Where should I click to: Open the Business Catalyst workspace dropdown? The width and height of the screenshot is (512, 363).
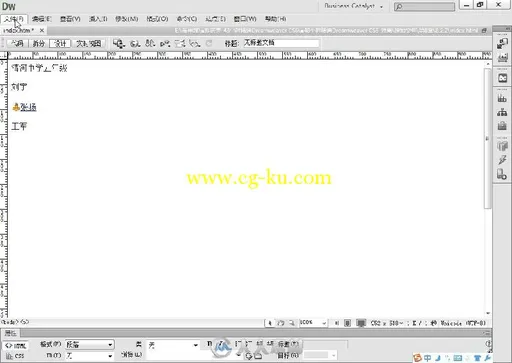[353, 6]
